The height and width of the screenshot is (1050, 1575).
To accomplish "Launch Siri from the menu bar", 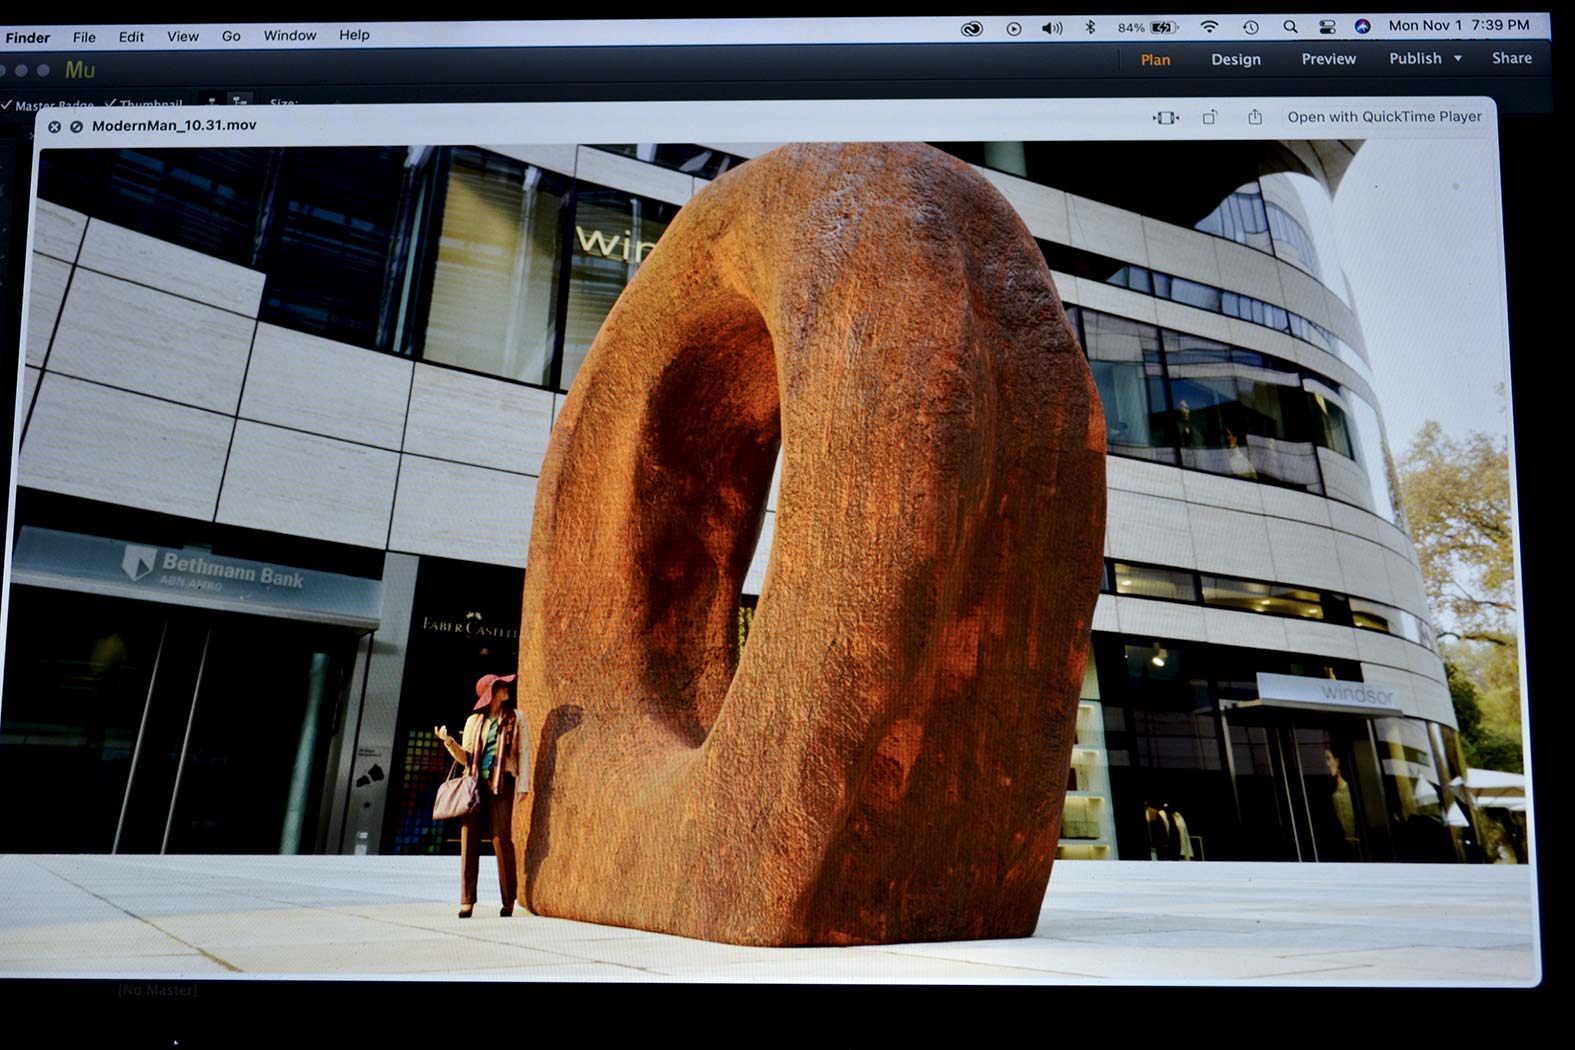I will tap(1362, 27).
